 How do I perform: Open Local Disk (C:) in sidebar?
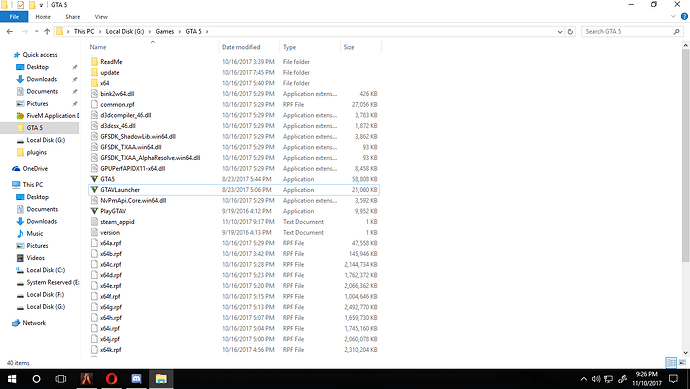(46, 270)
